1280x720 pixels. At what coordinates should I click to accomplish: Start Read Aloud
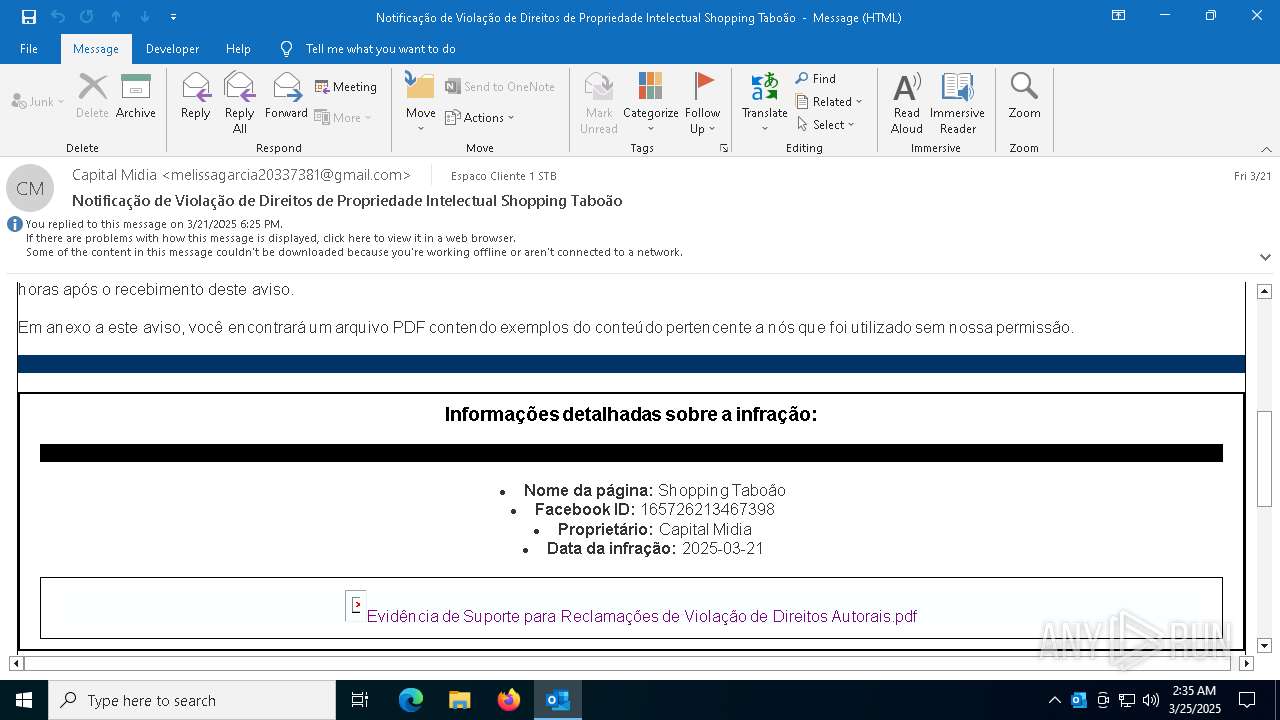pos(907,103)
